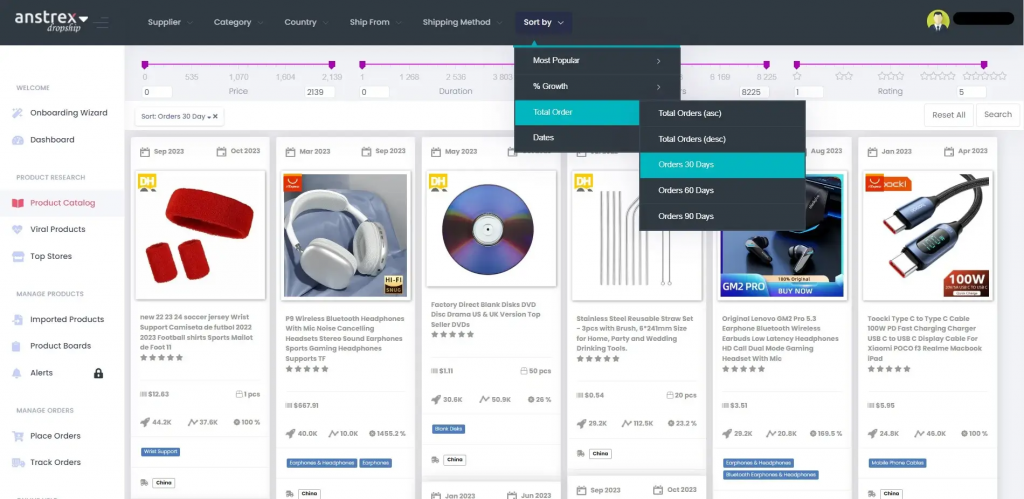Screen dimensions: 1024x499
Task: Click the user profile avatar
Action: (x=937, y=21)
